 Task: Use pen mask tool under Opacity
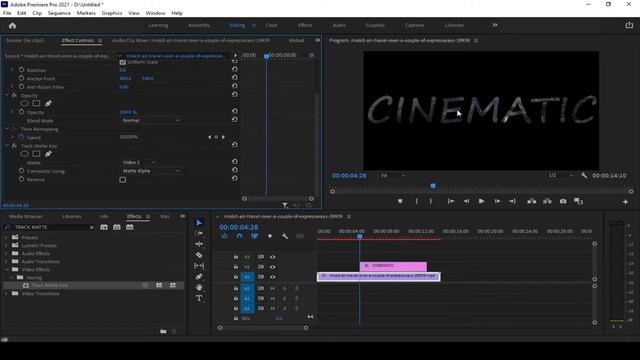pyautogui.click(x=48, y=103)
